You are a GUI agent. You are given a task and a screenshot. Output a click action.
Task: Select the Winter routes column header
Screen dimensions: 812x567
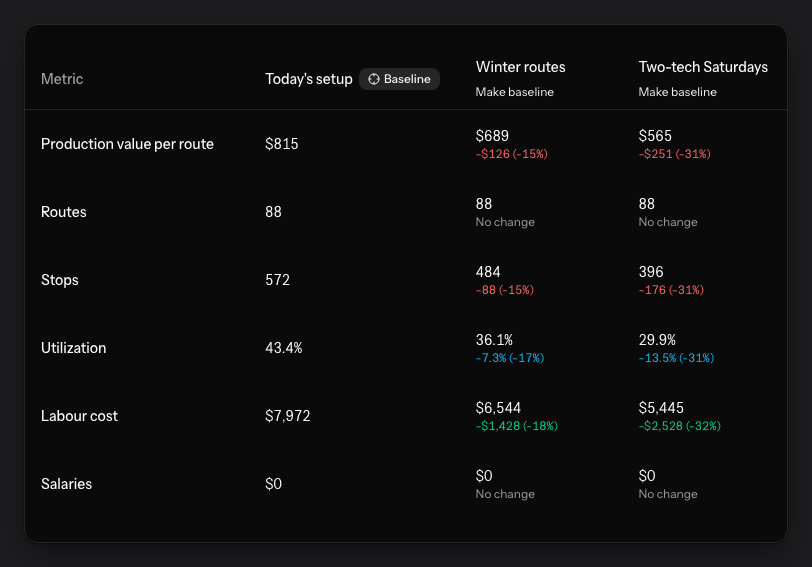[520, 67]
